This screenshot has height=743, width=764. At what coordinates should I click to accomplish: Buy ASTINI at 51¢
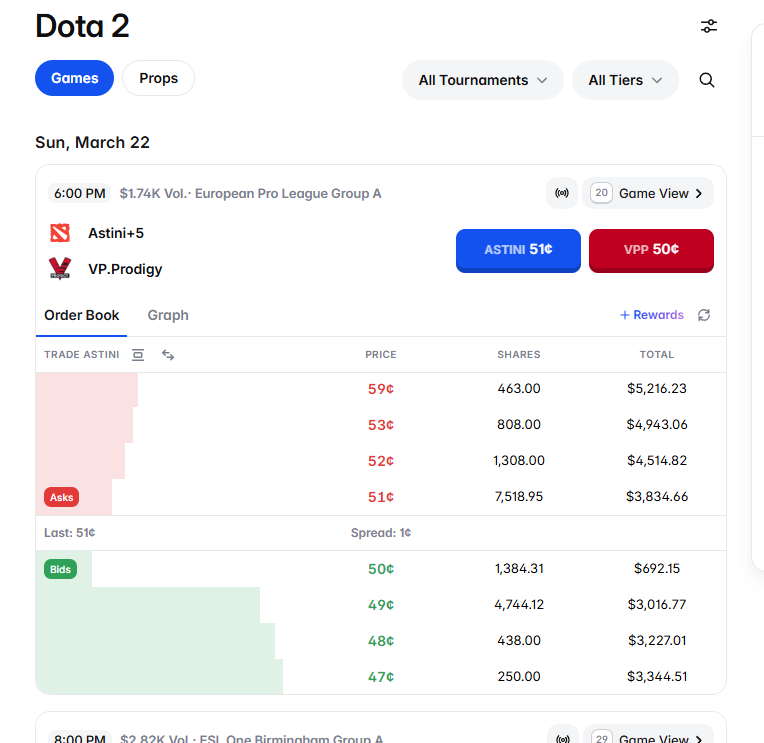coord(518,250)
